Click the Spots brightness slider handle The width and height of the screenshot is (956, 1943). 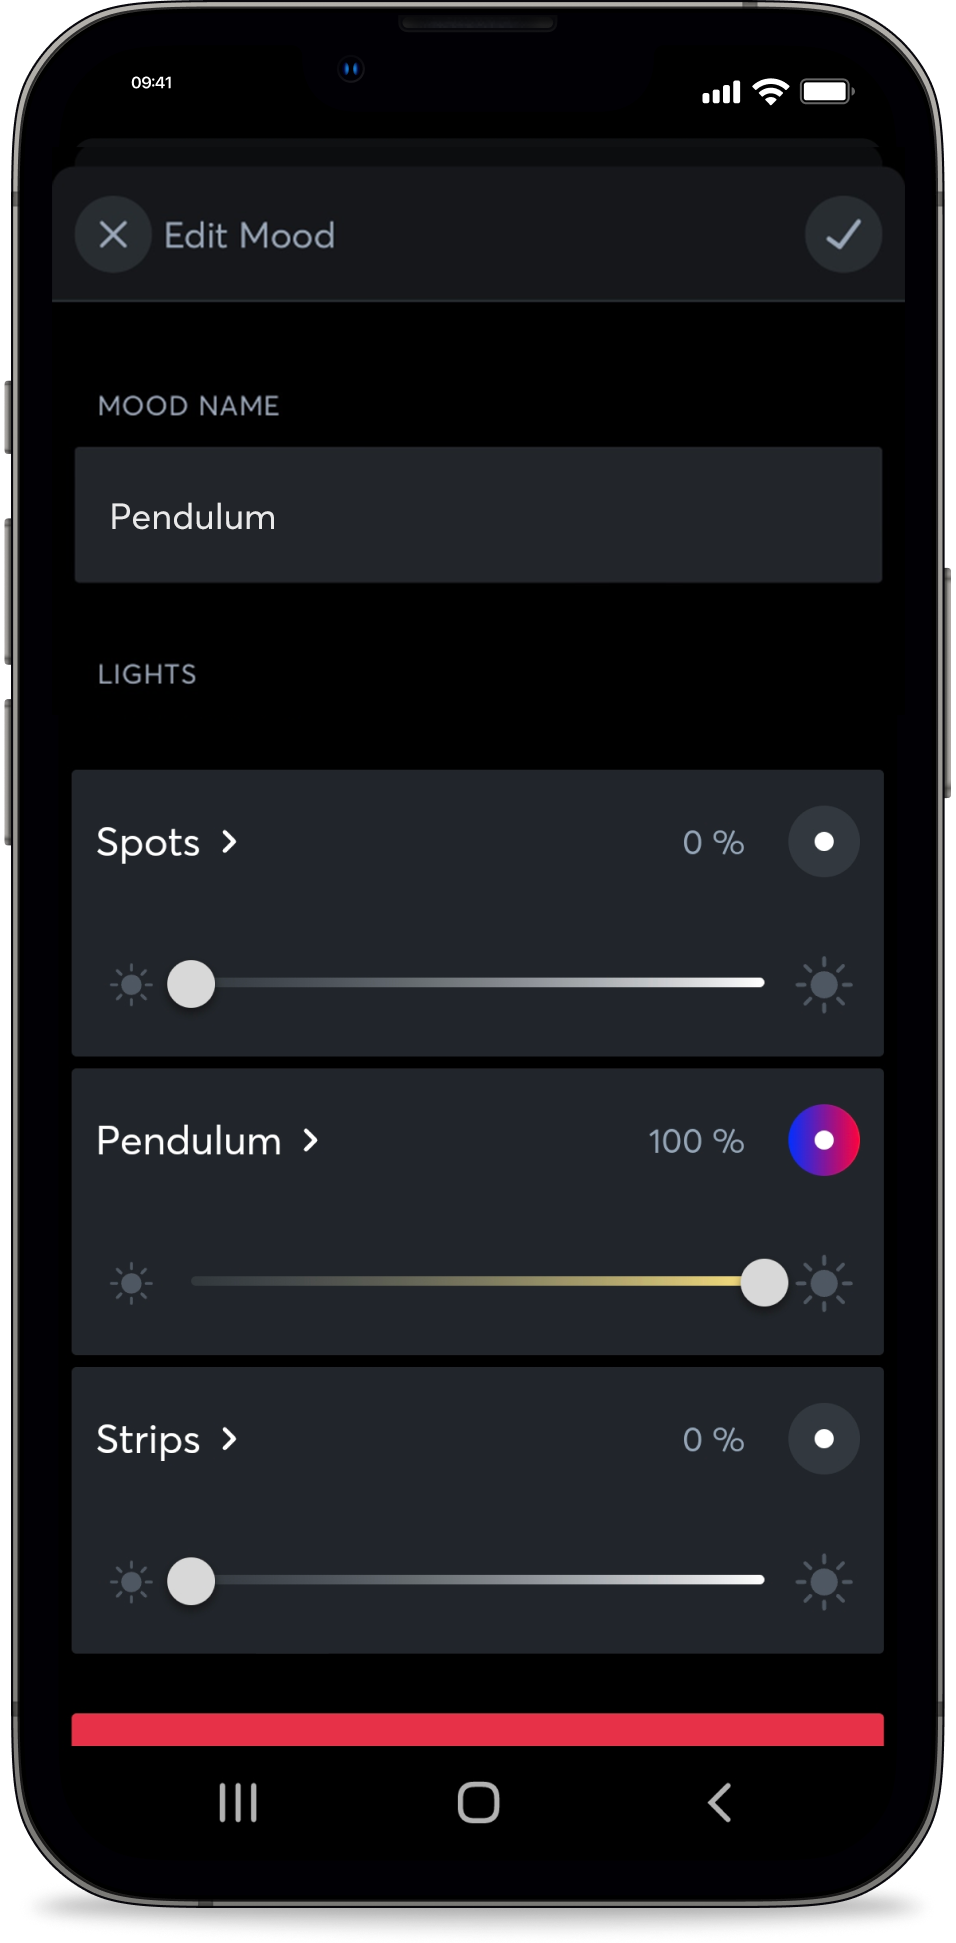click(191, 985)
